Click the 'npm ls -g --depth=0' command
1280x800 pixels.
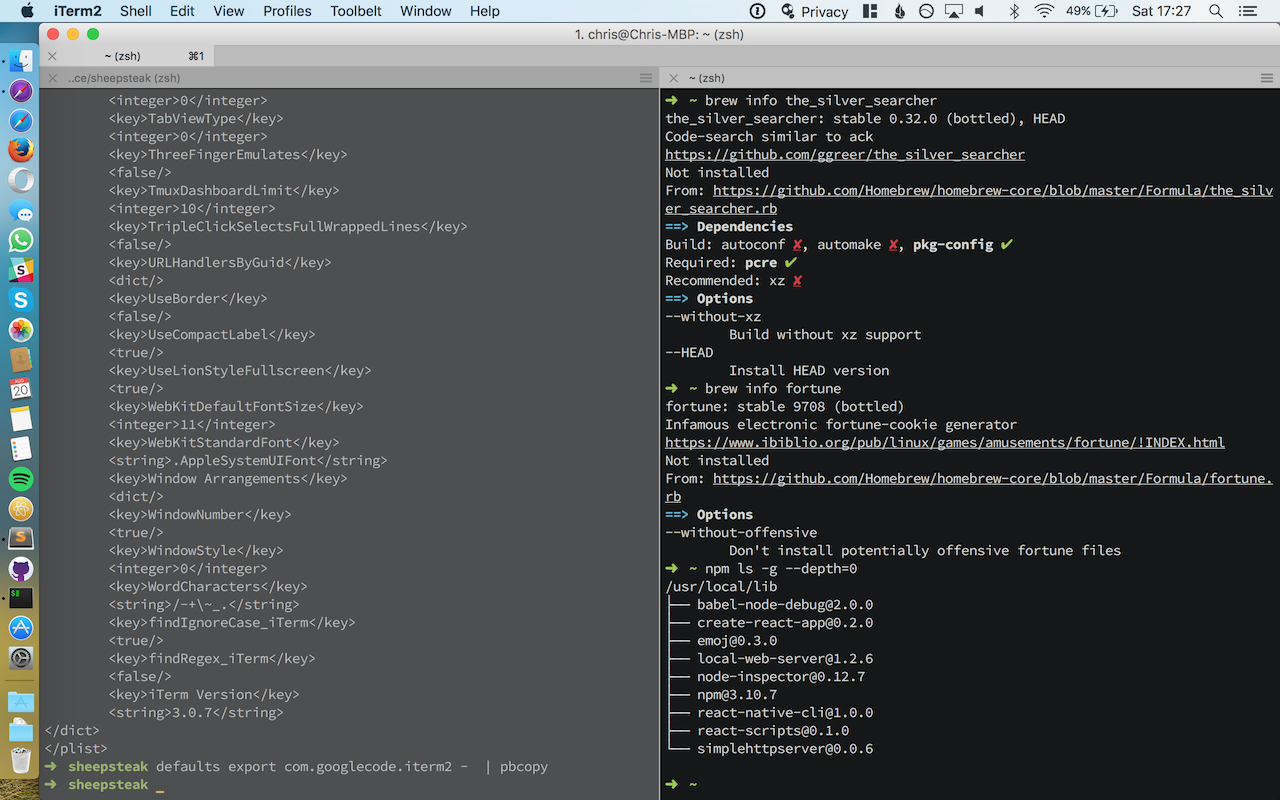(x=781, y=569)
